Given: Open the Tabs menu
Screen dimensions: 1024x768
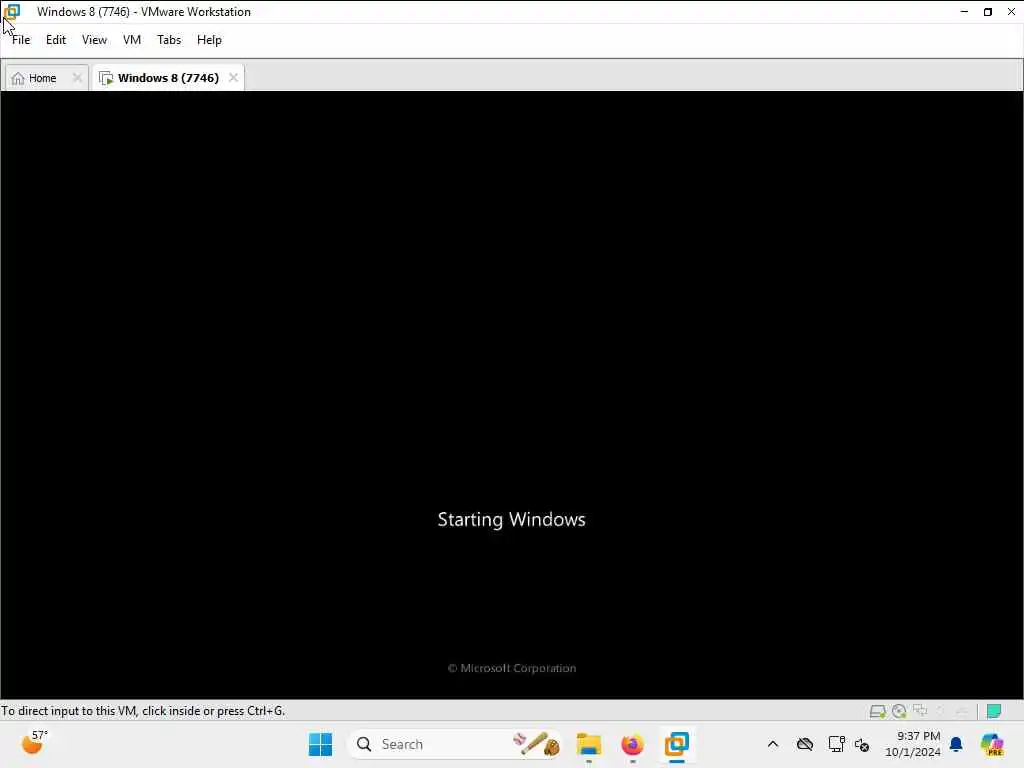Looking at the screenshot, I should tap(169, 40).
